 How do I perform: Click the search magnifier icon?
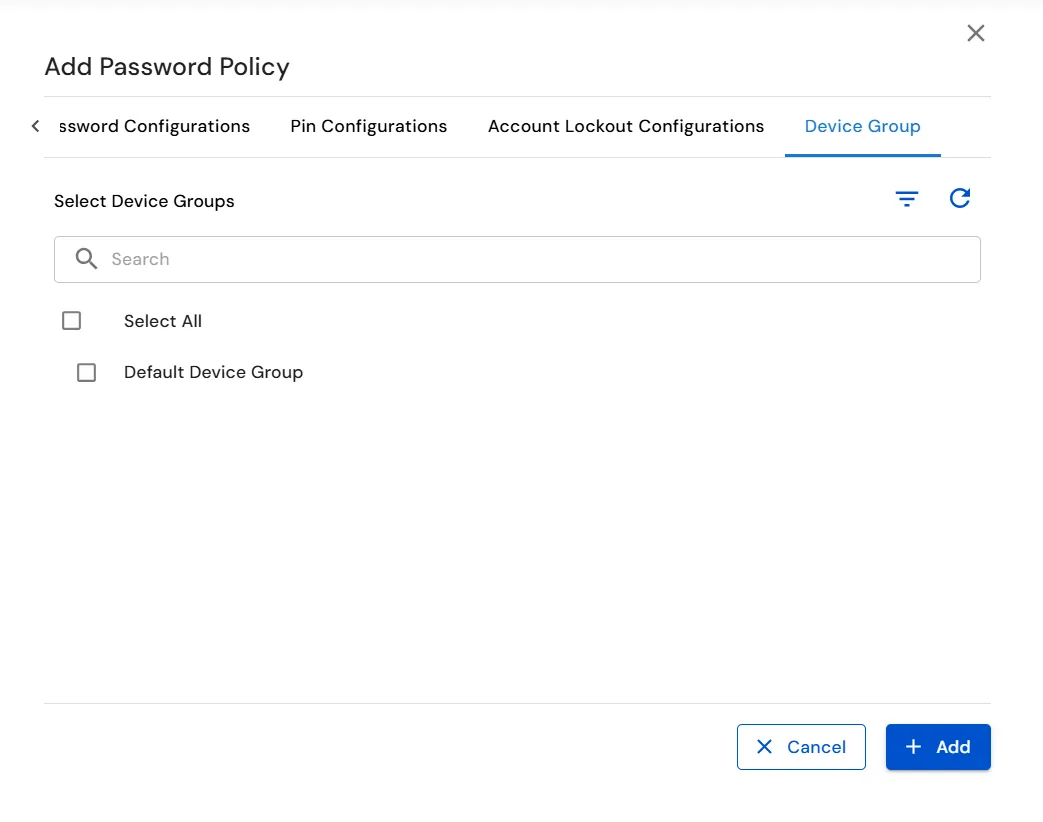click(86, 259)
